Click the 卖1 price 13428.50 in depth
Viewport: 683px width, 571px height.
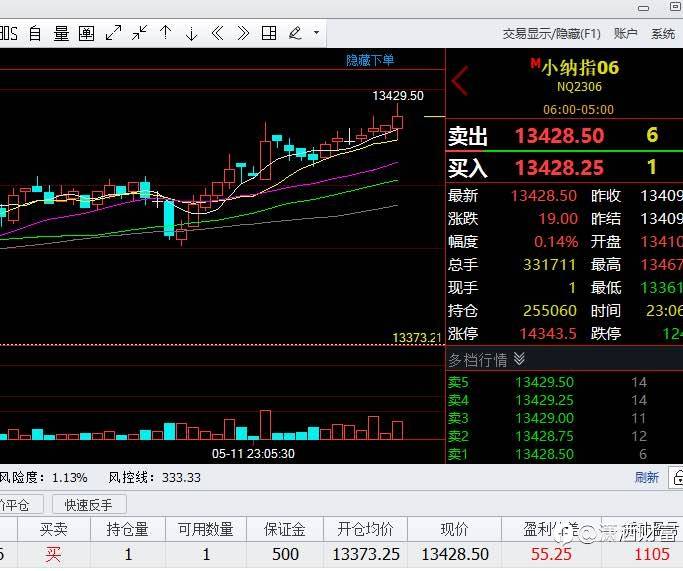[544, 454]
